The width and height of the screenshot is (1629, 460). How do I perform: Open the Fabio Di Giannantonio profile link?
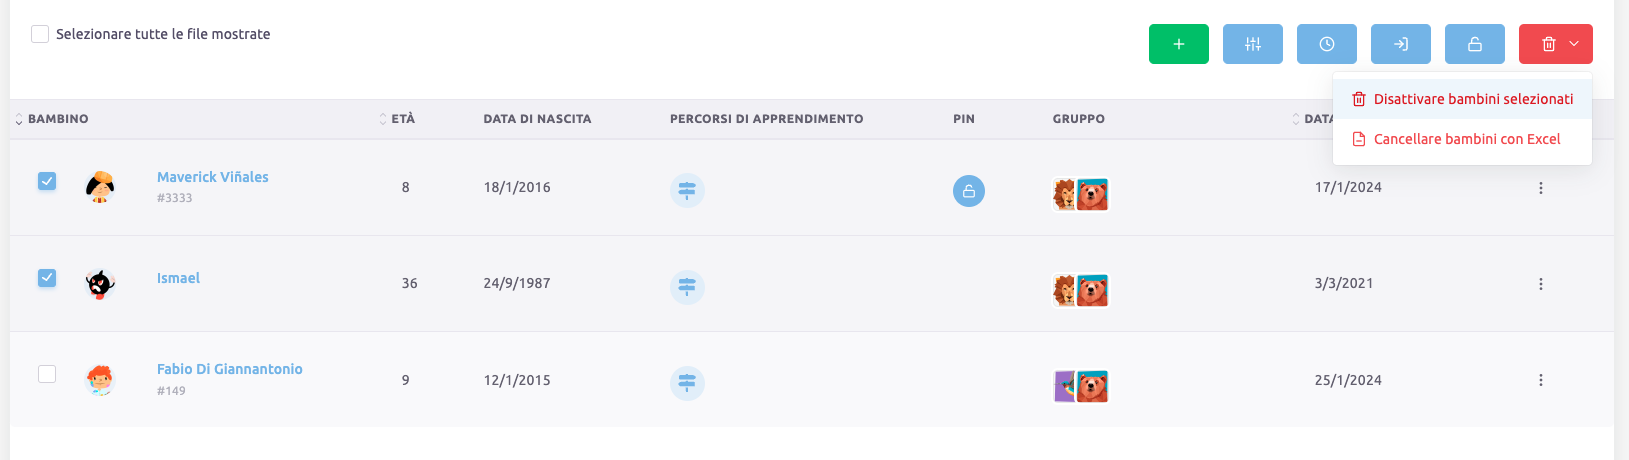click(x=229, y=369)
